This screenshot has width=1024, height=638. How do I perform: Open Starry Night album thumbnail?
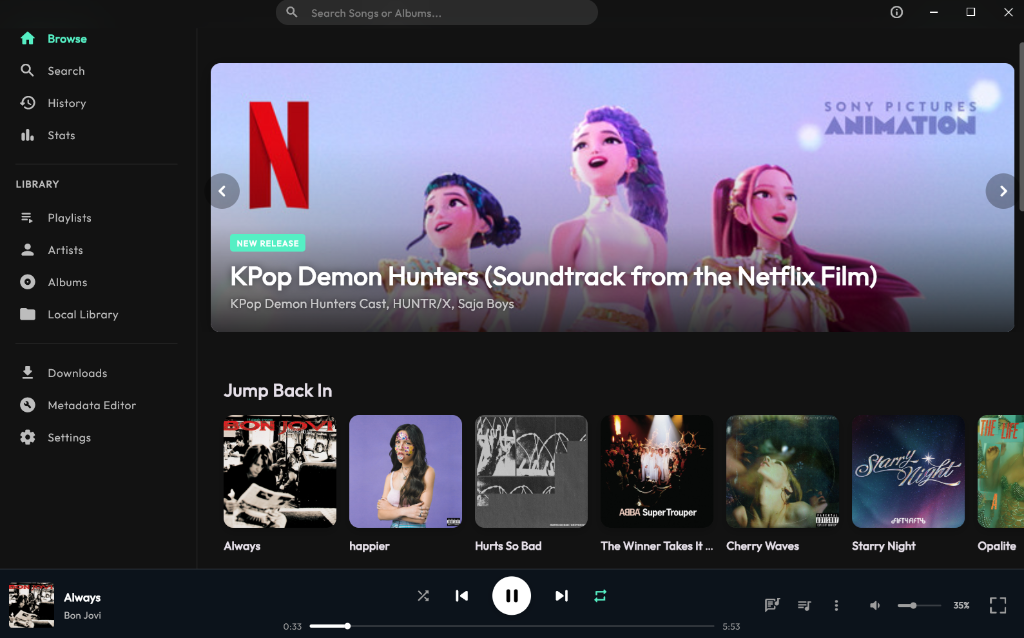click(x=908, y=471)
